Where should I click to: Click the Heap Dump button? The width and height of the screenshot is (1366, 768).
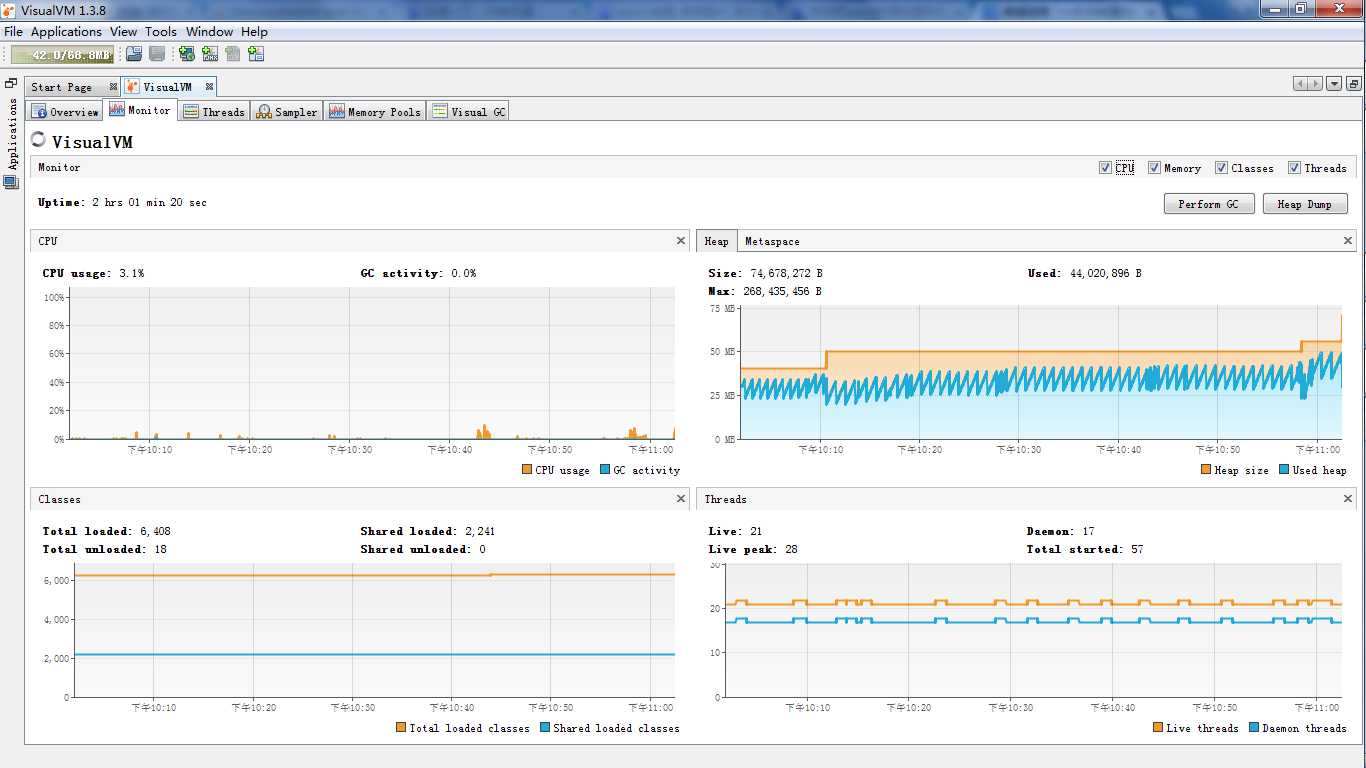[x=1304, y=204]
